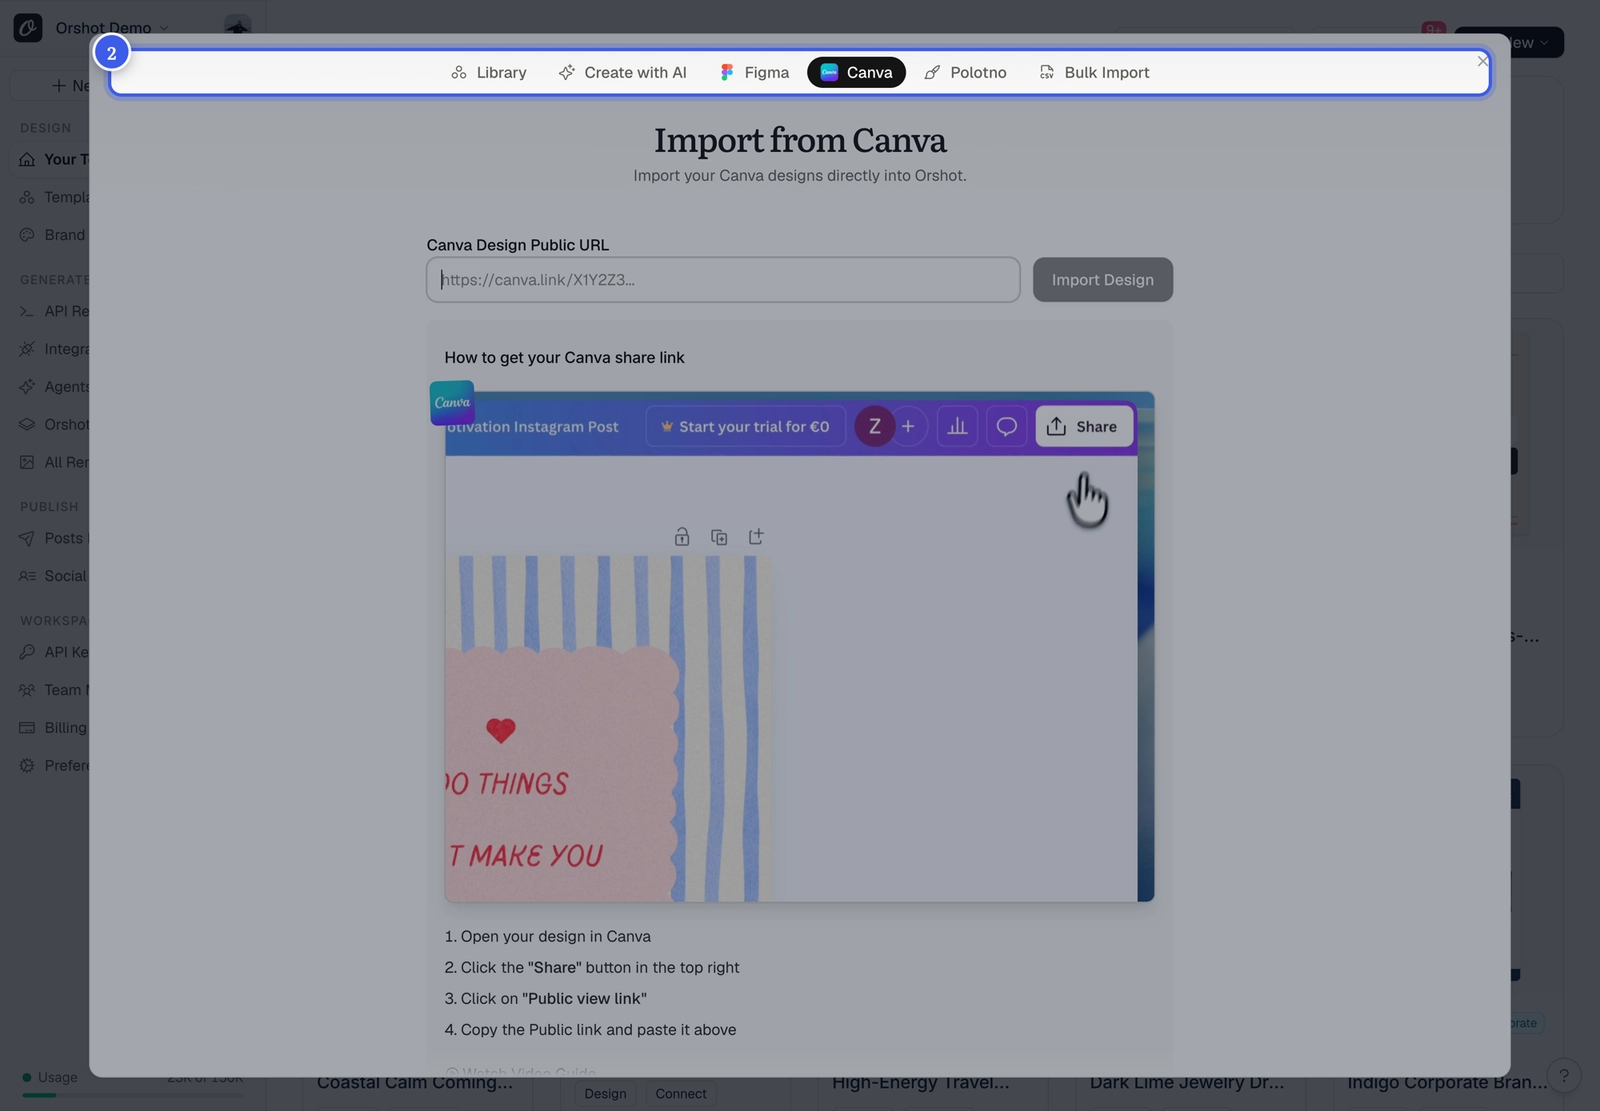Click the Billing card icon

pyautogui.click(x=27, y=728)
